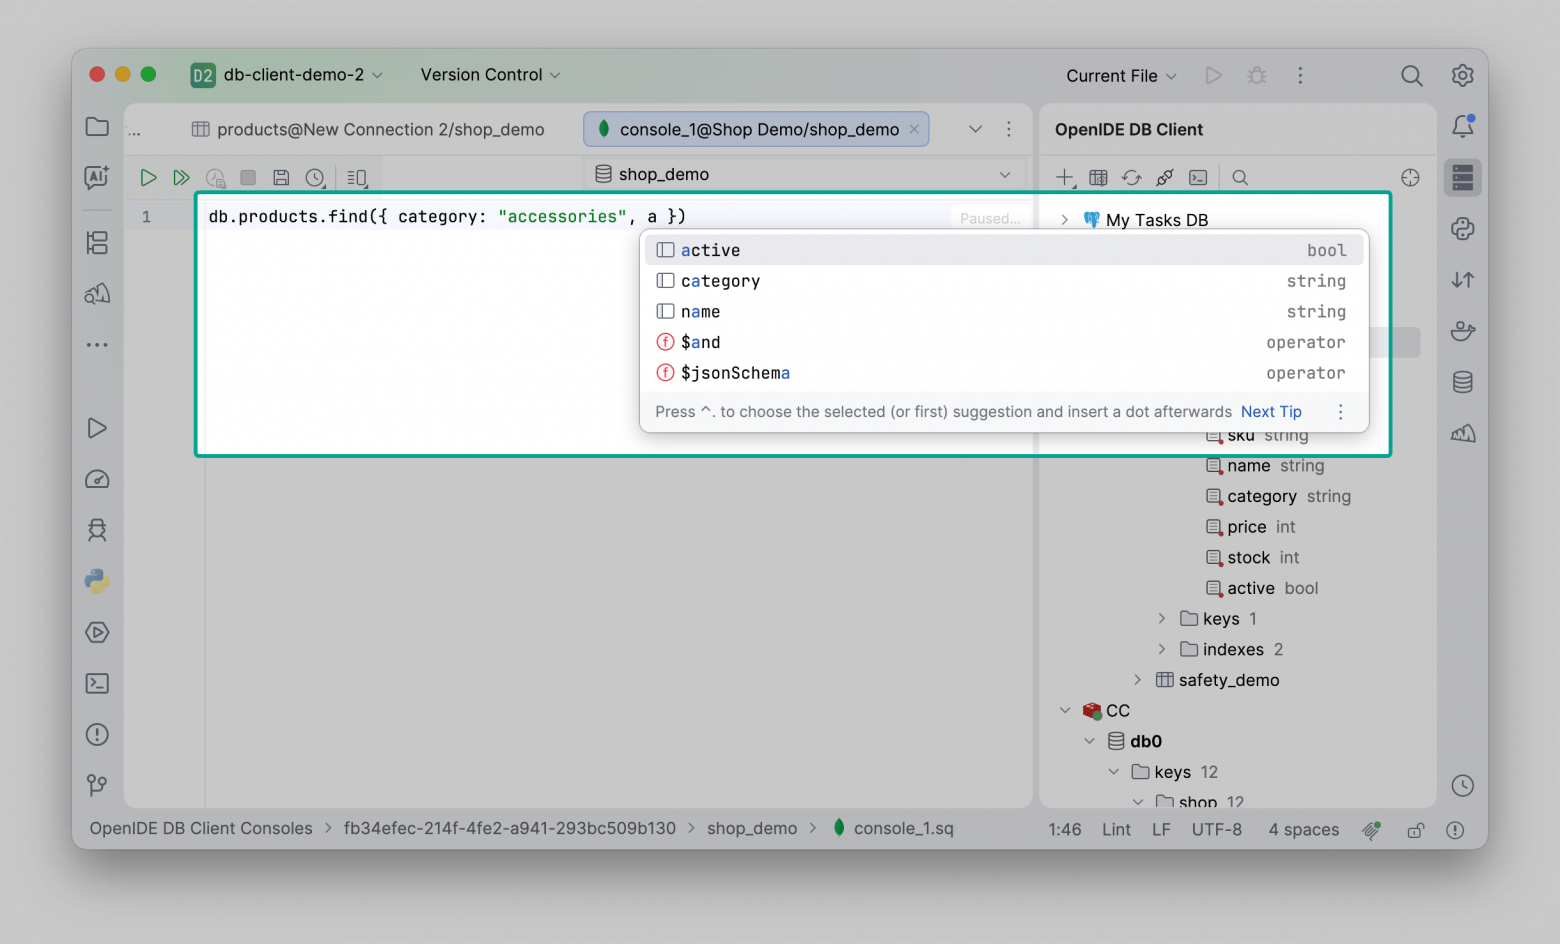Click the Save icon in console toolbar
Image resolution: width=1560 pixels, height=944 pixels.
coord(281,177)
